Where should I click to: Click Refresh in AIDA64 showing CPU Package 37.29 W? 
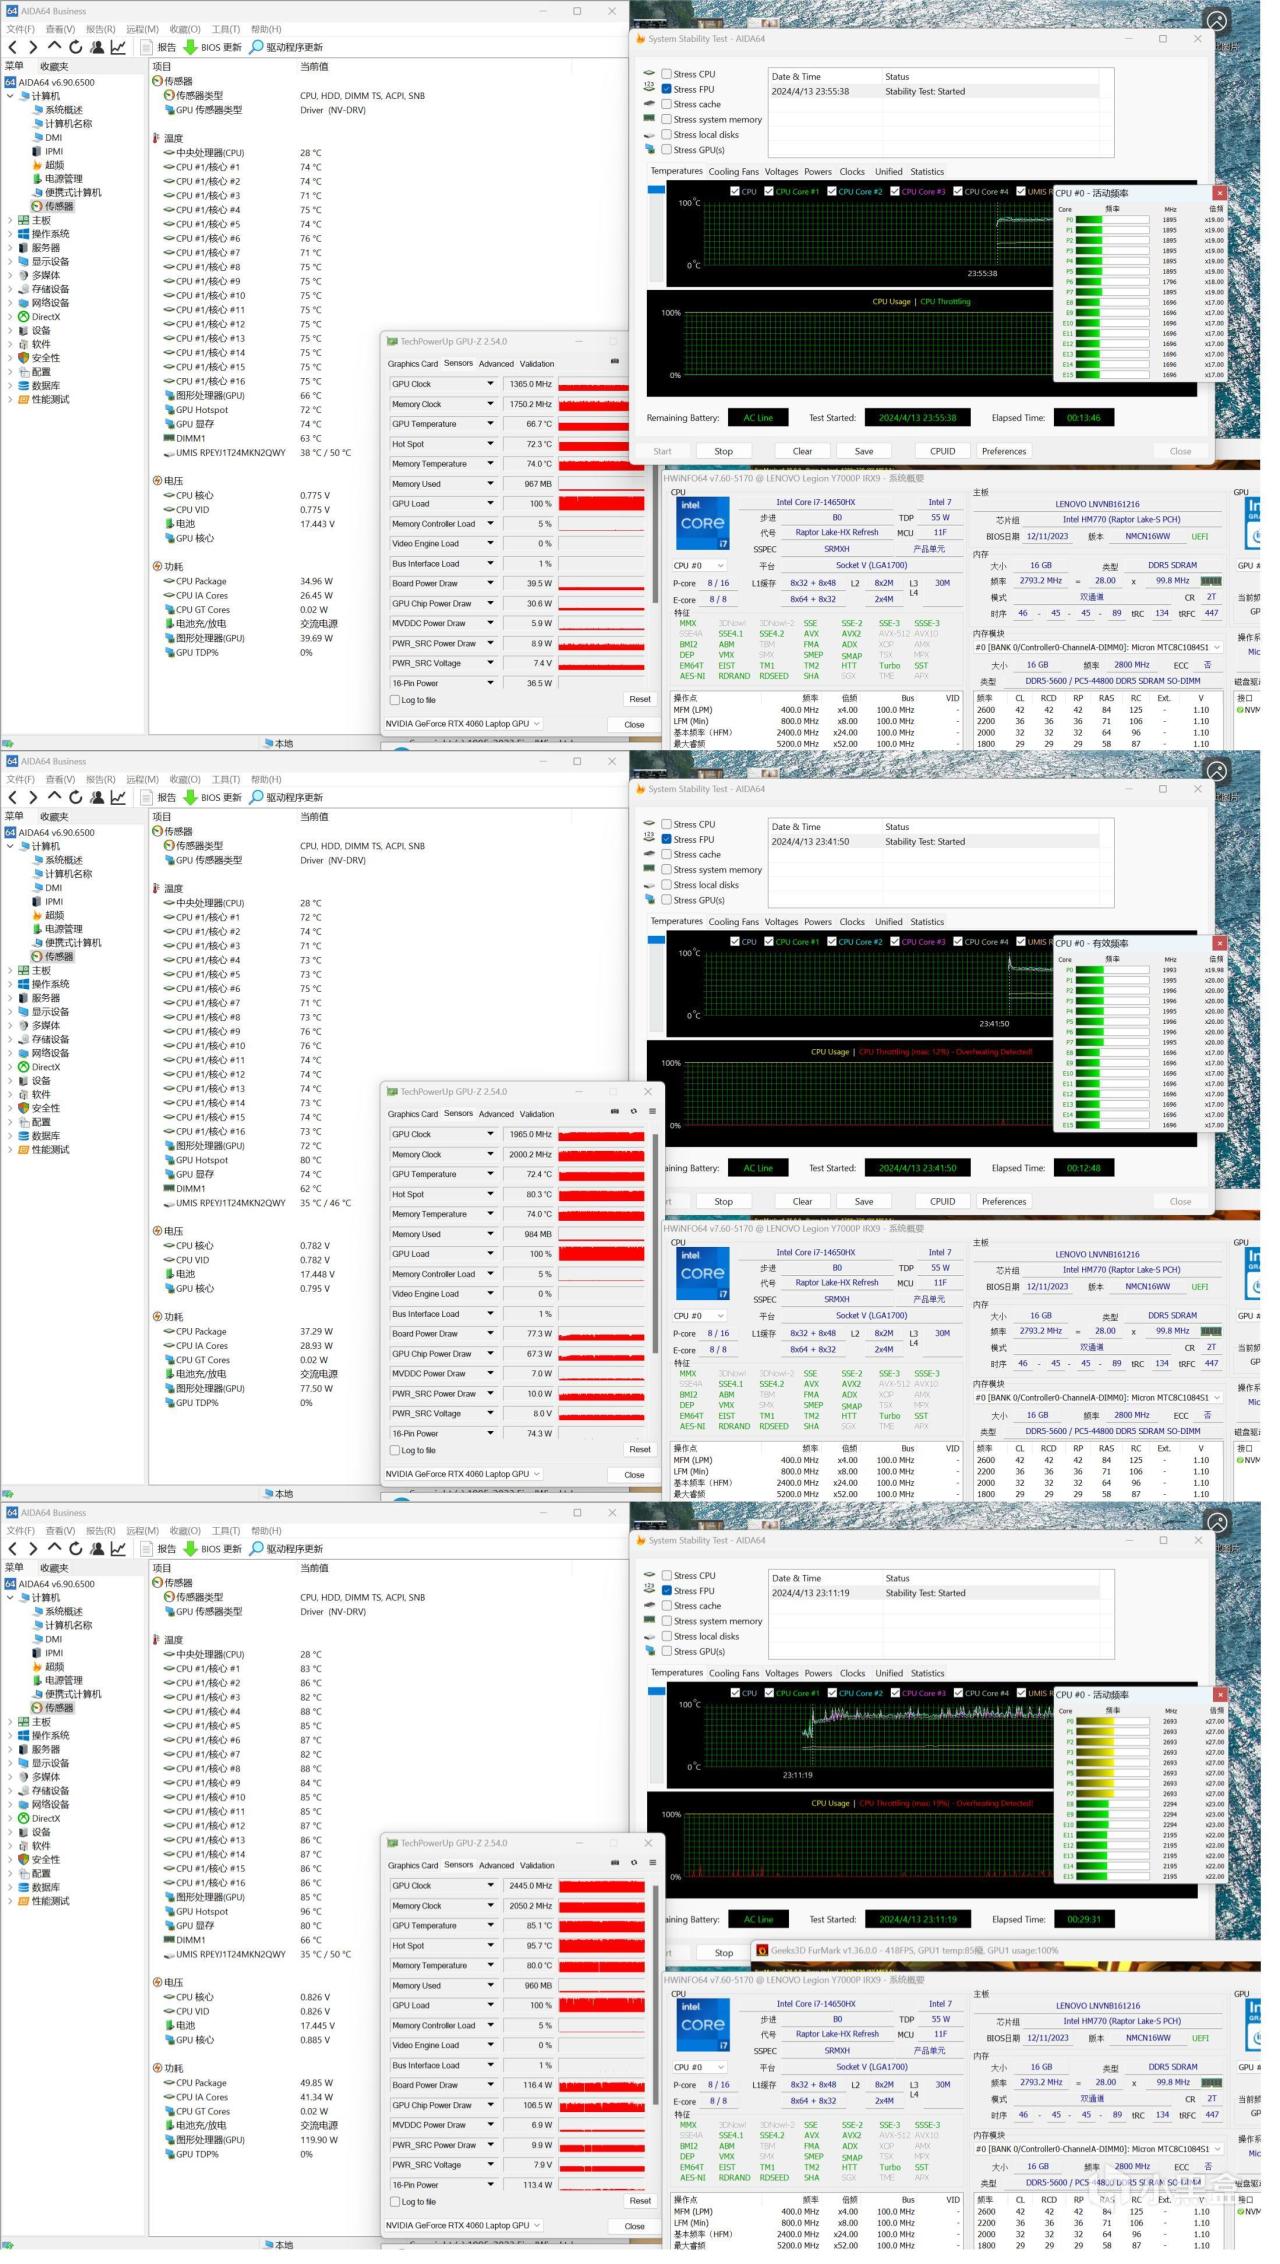75,797
